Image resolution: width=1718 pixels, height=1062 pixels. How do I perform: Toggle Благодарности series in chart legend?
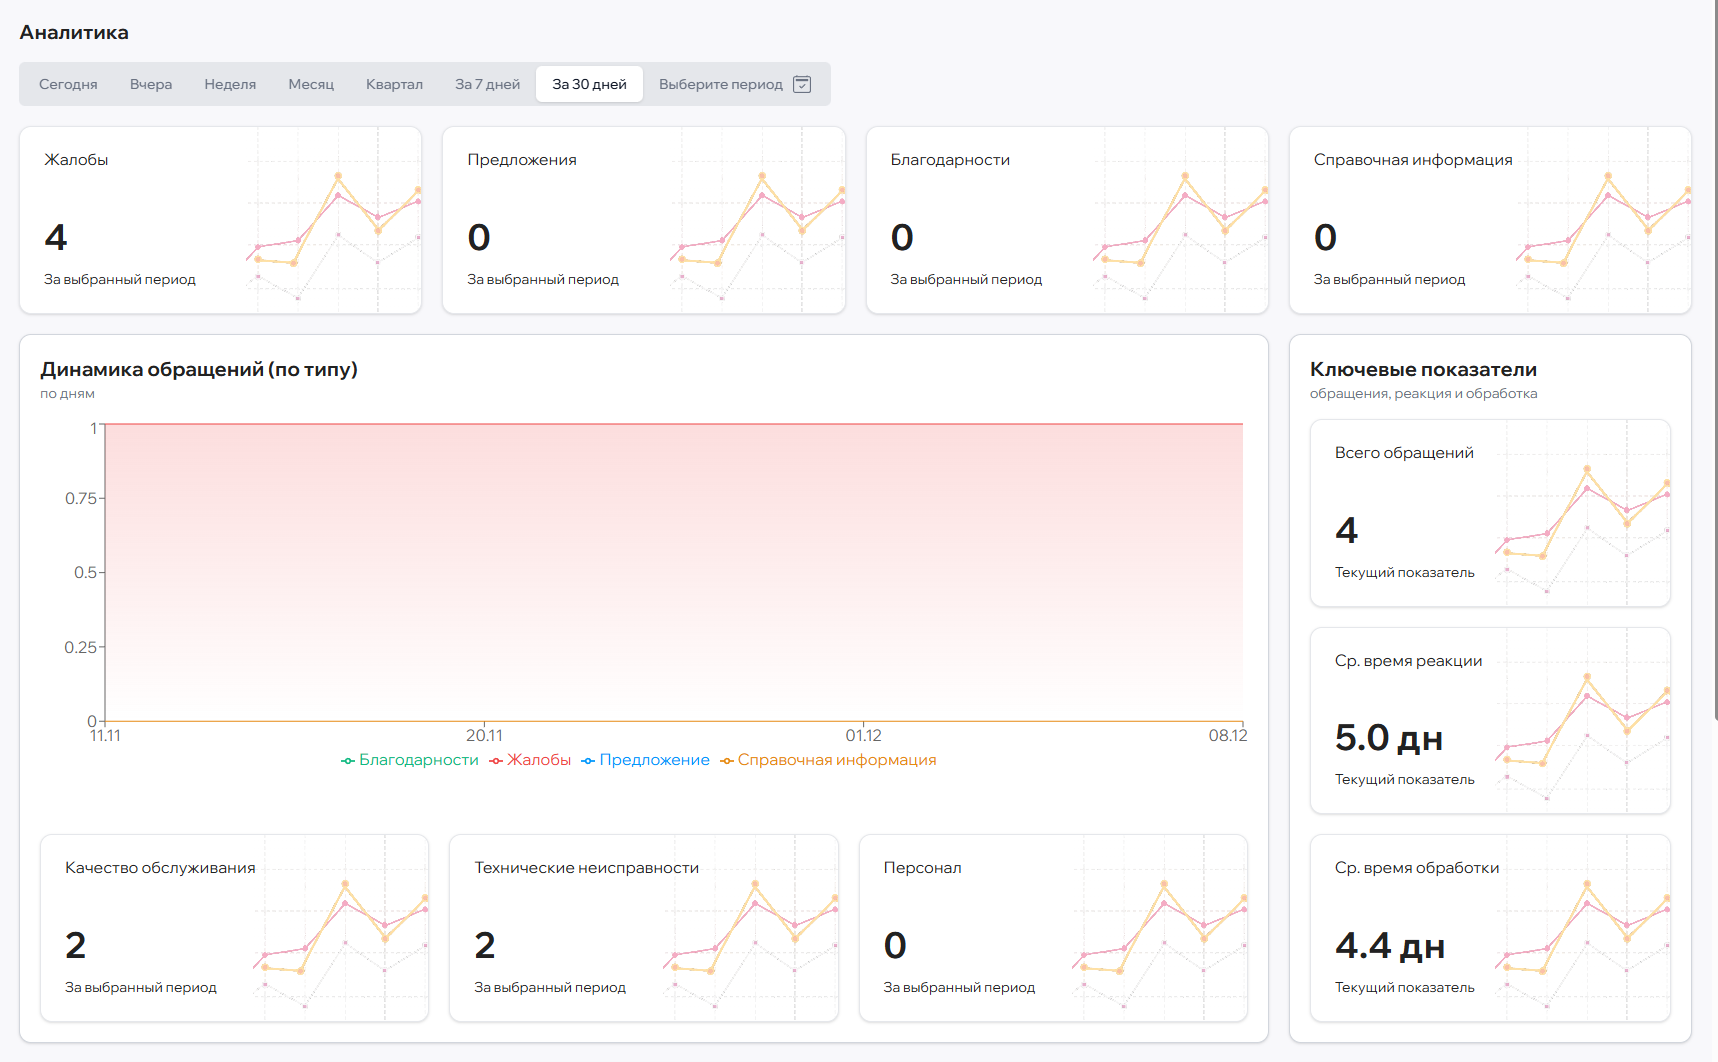pyautogui.click(x=410, y=760)
